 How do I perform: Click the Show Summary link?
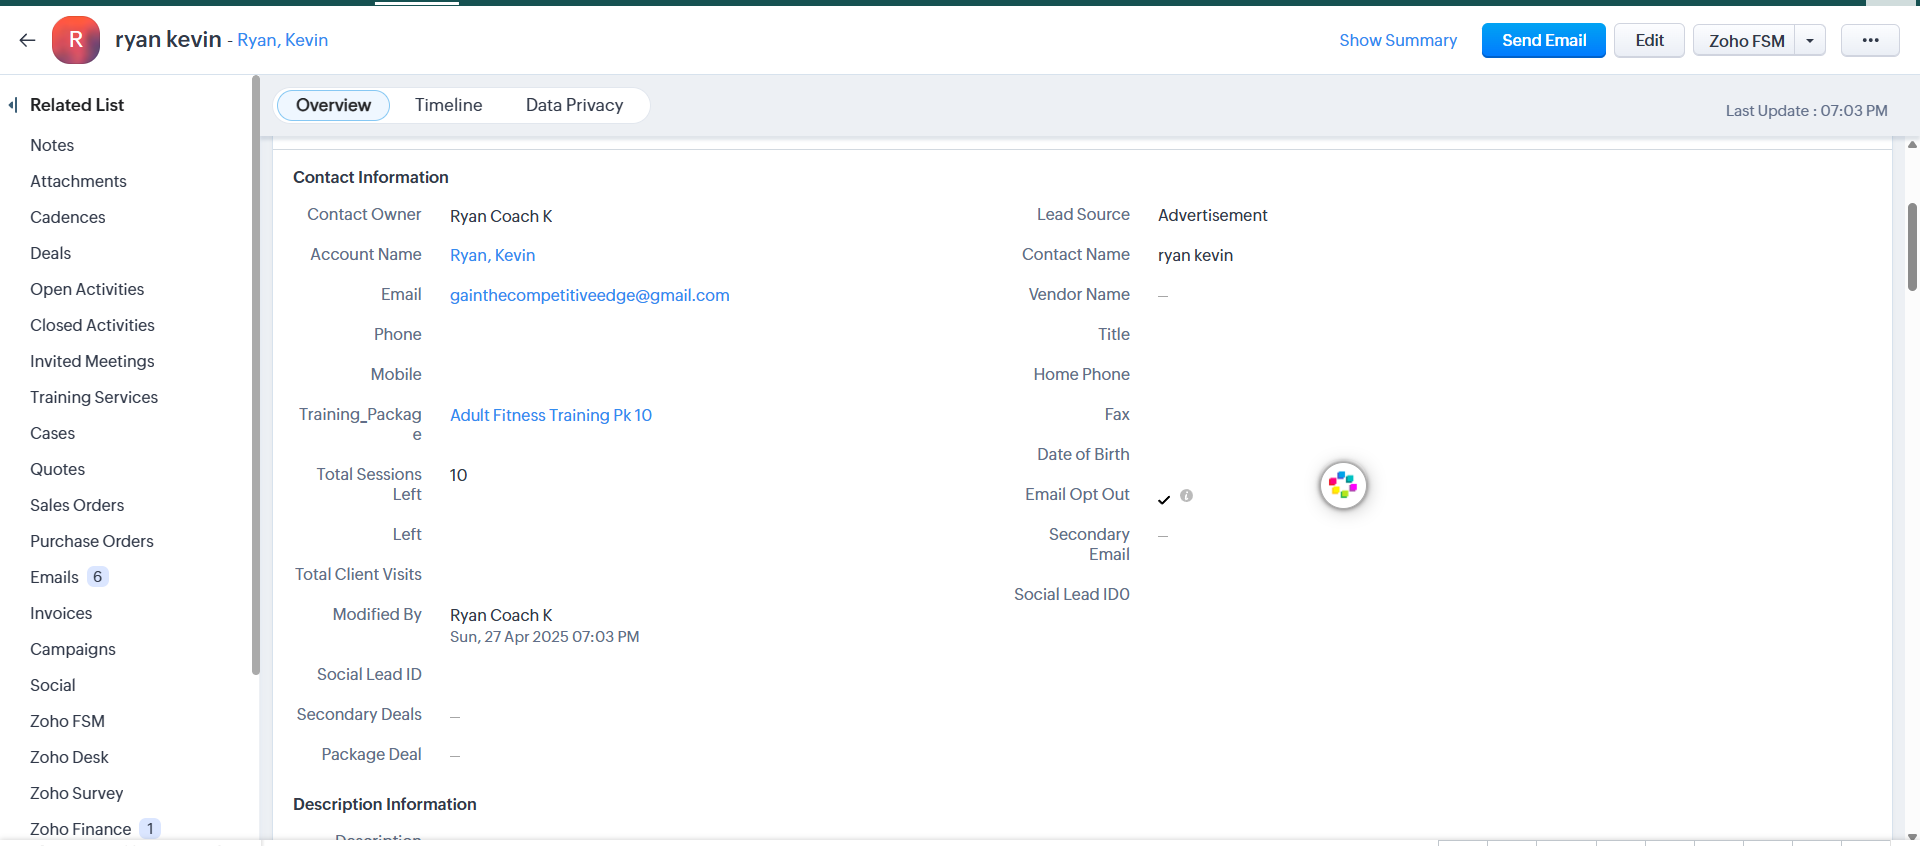[1398, 40]
